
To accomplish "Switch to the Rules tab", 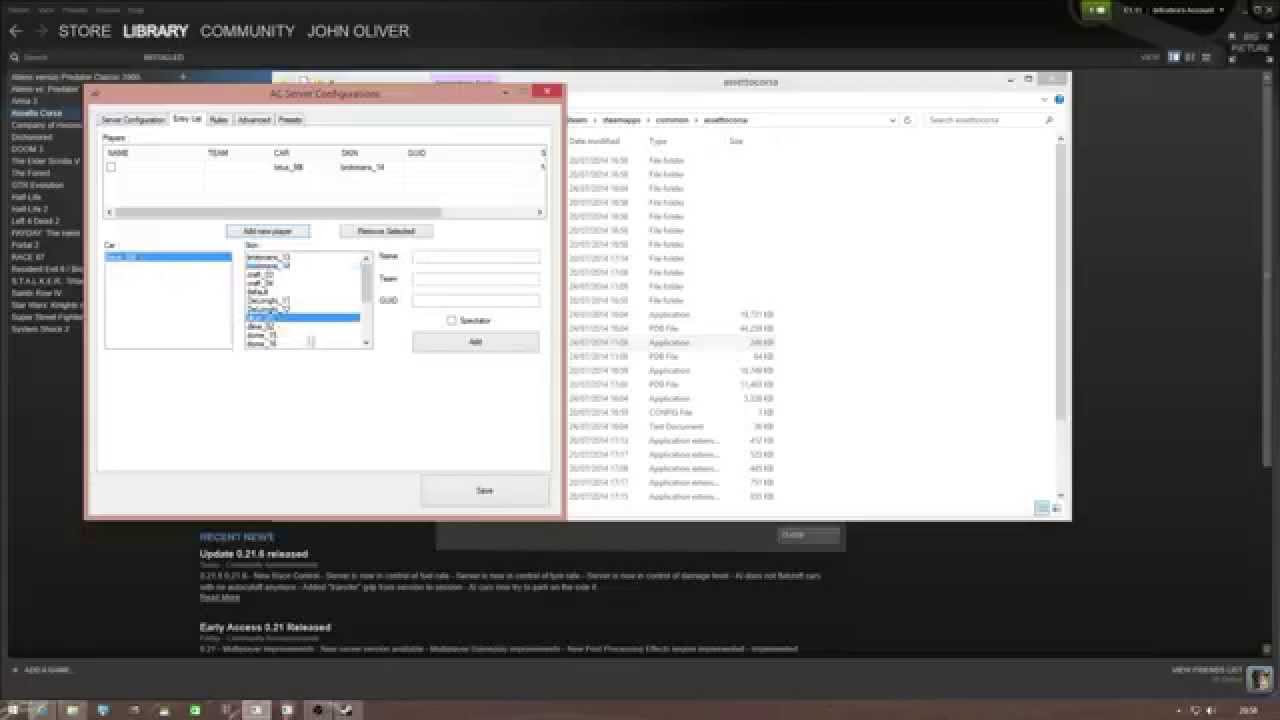I will (x=219, y=120).
